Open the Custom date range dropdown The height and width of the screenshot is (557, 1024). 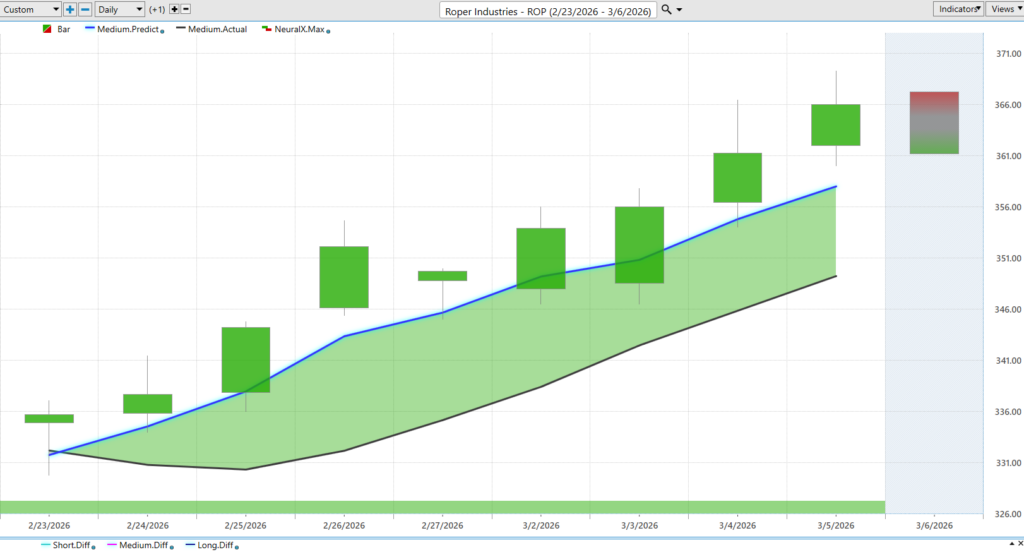pos(32,9)
